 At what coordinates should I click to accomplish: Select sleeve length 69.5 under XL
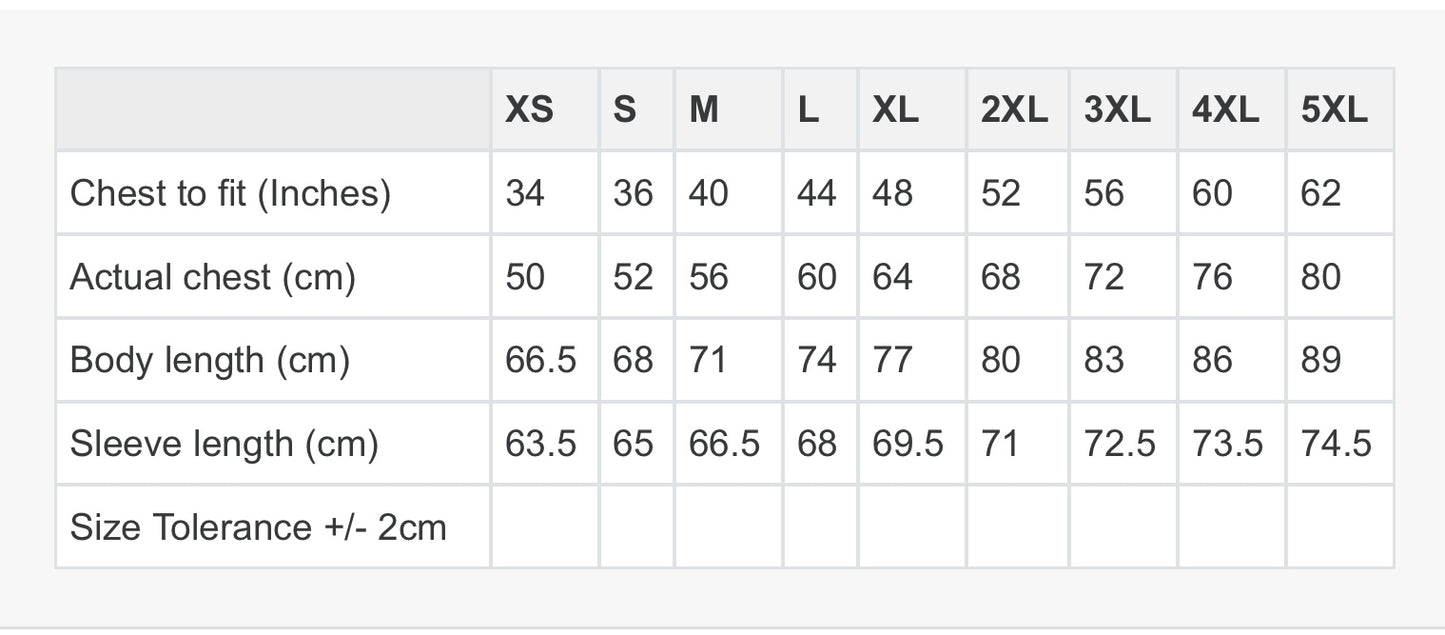tap(908, 443)
